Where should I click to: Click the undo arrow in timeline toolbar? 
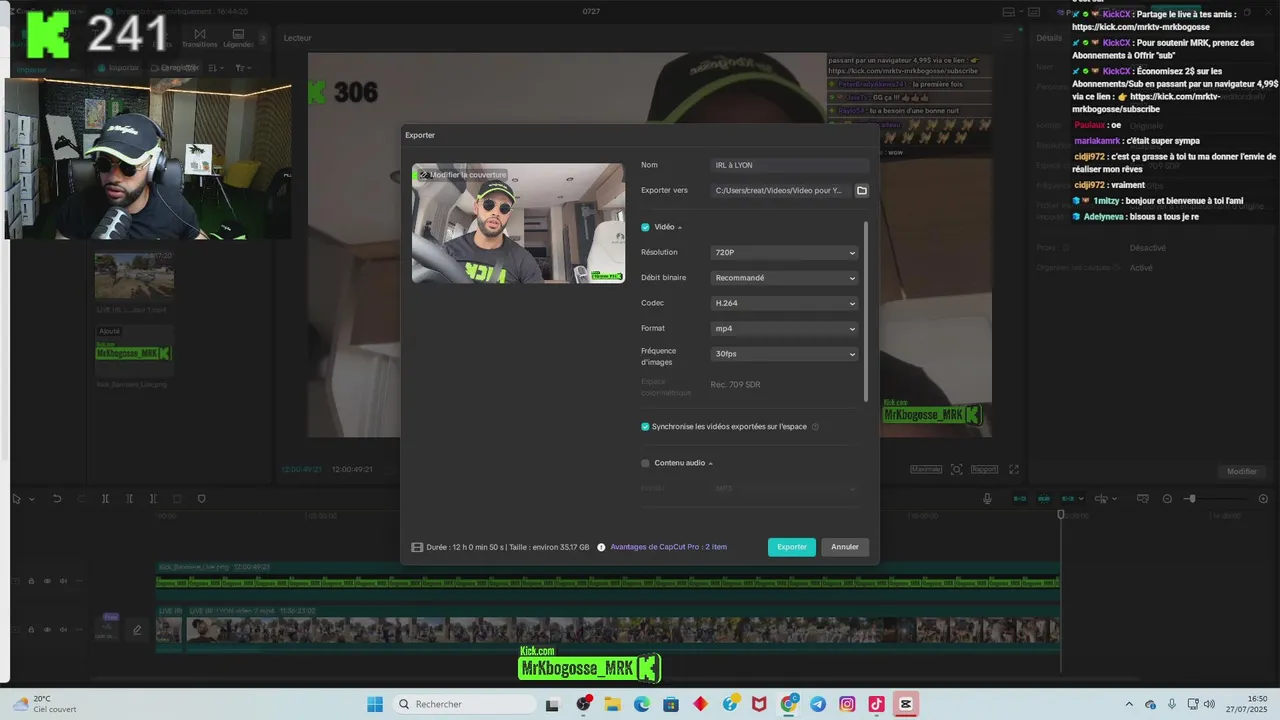pos(57,499)
